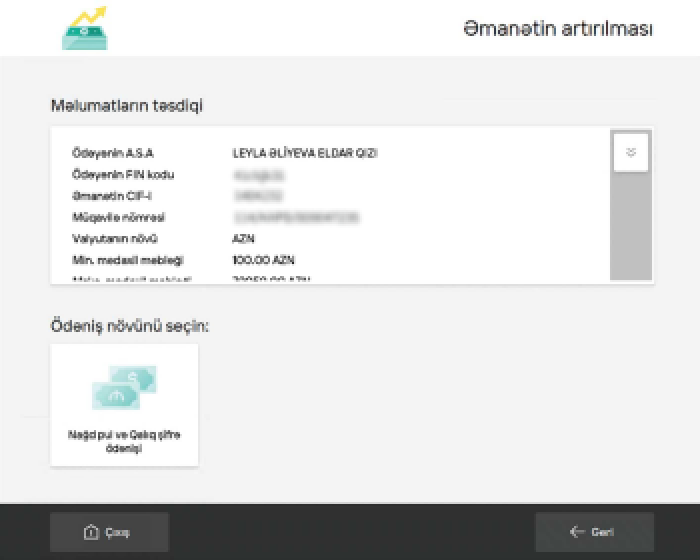Click the gray scrollbar track in details panel
This screenshot has height=560, width=700.
point(631,226)
